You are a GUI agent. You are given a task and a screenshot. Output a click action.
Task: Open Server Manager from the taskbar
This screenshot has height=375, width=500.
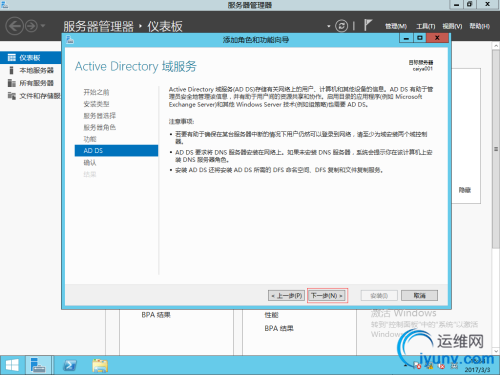coord(38,365)
